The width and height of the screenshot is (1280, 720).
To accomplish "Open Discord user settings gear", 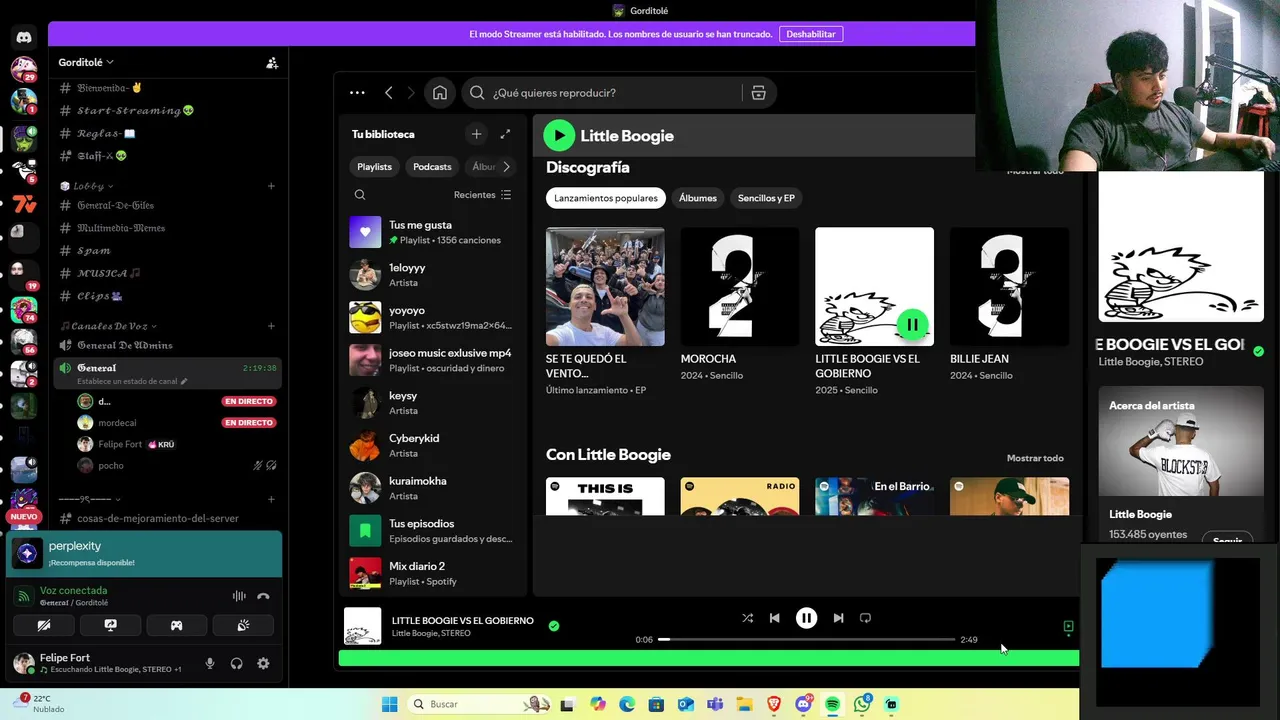I will pos(263,663).
